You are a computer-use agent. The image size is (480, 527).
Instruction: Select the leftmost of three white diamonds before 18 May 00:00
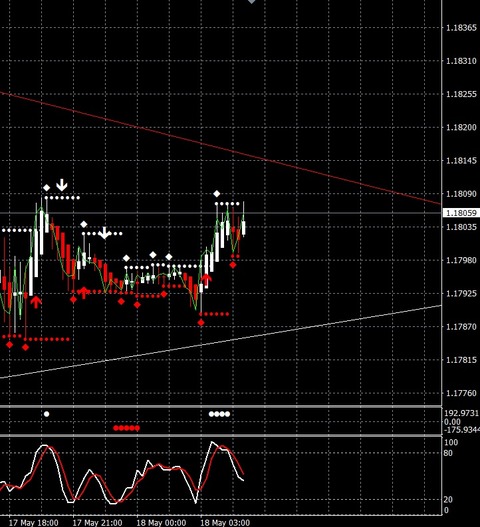(x=126, y=258)
